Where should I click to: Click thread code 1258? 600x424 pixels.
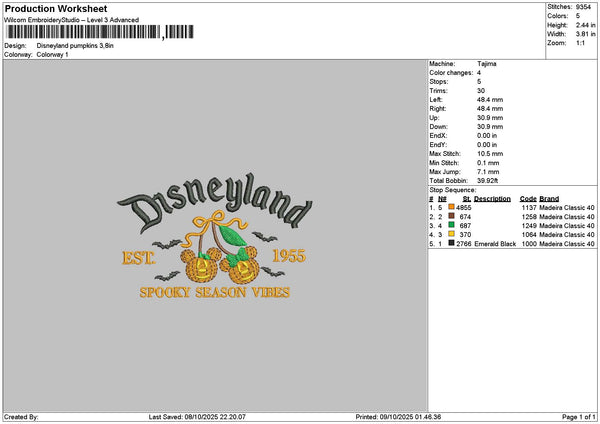coord(529,217)
